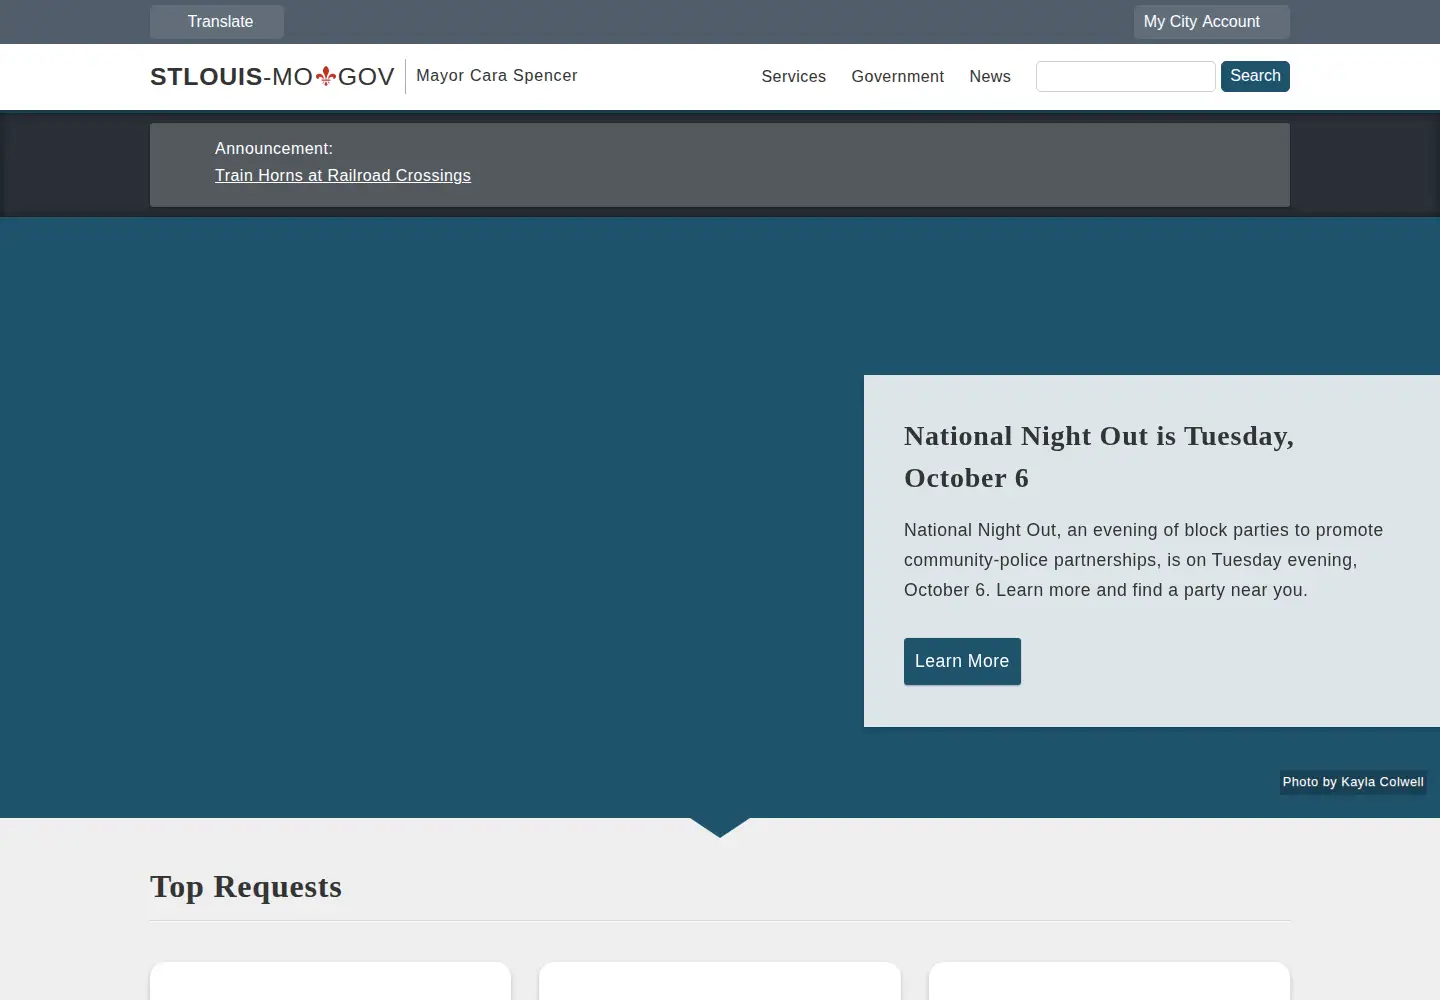Viewport: 1440px width, 1000px height.
Task: Open the Government menu
Action: [x=898, y=77]
